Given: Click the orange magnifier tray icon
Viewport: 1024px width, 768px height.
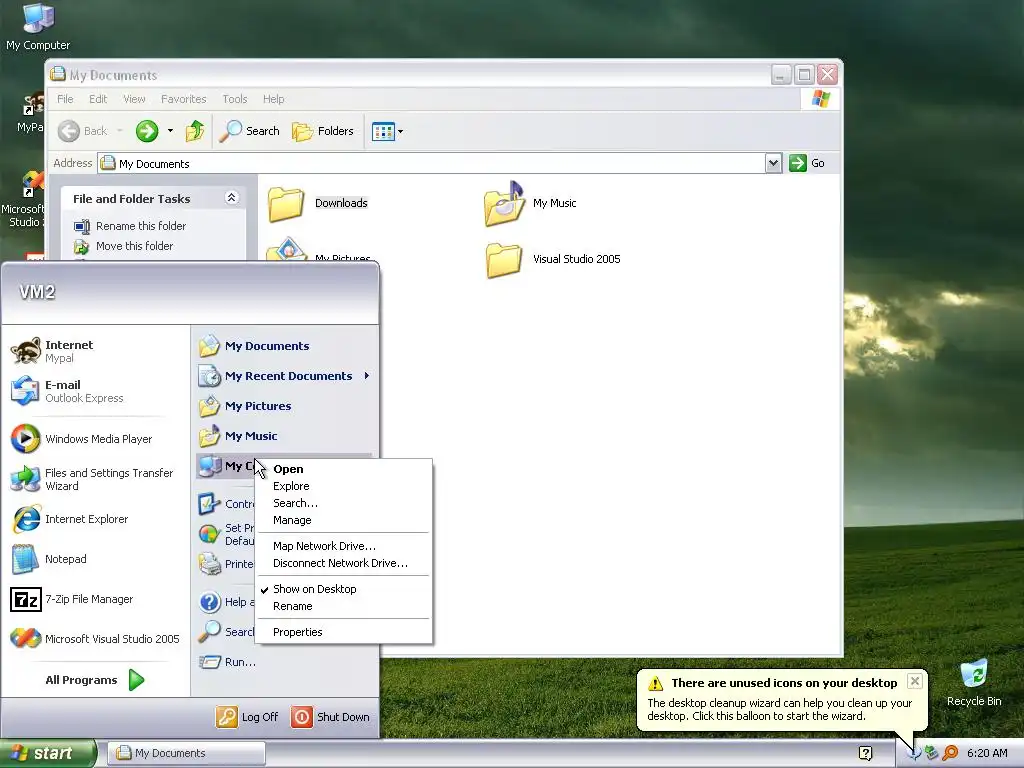Looking at the screenshot, I should 950,754.
